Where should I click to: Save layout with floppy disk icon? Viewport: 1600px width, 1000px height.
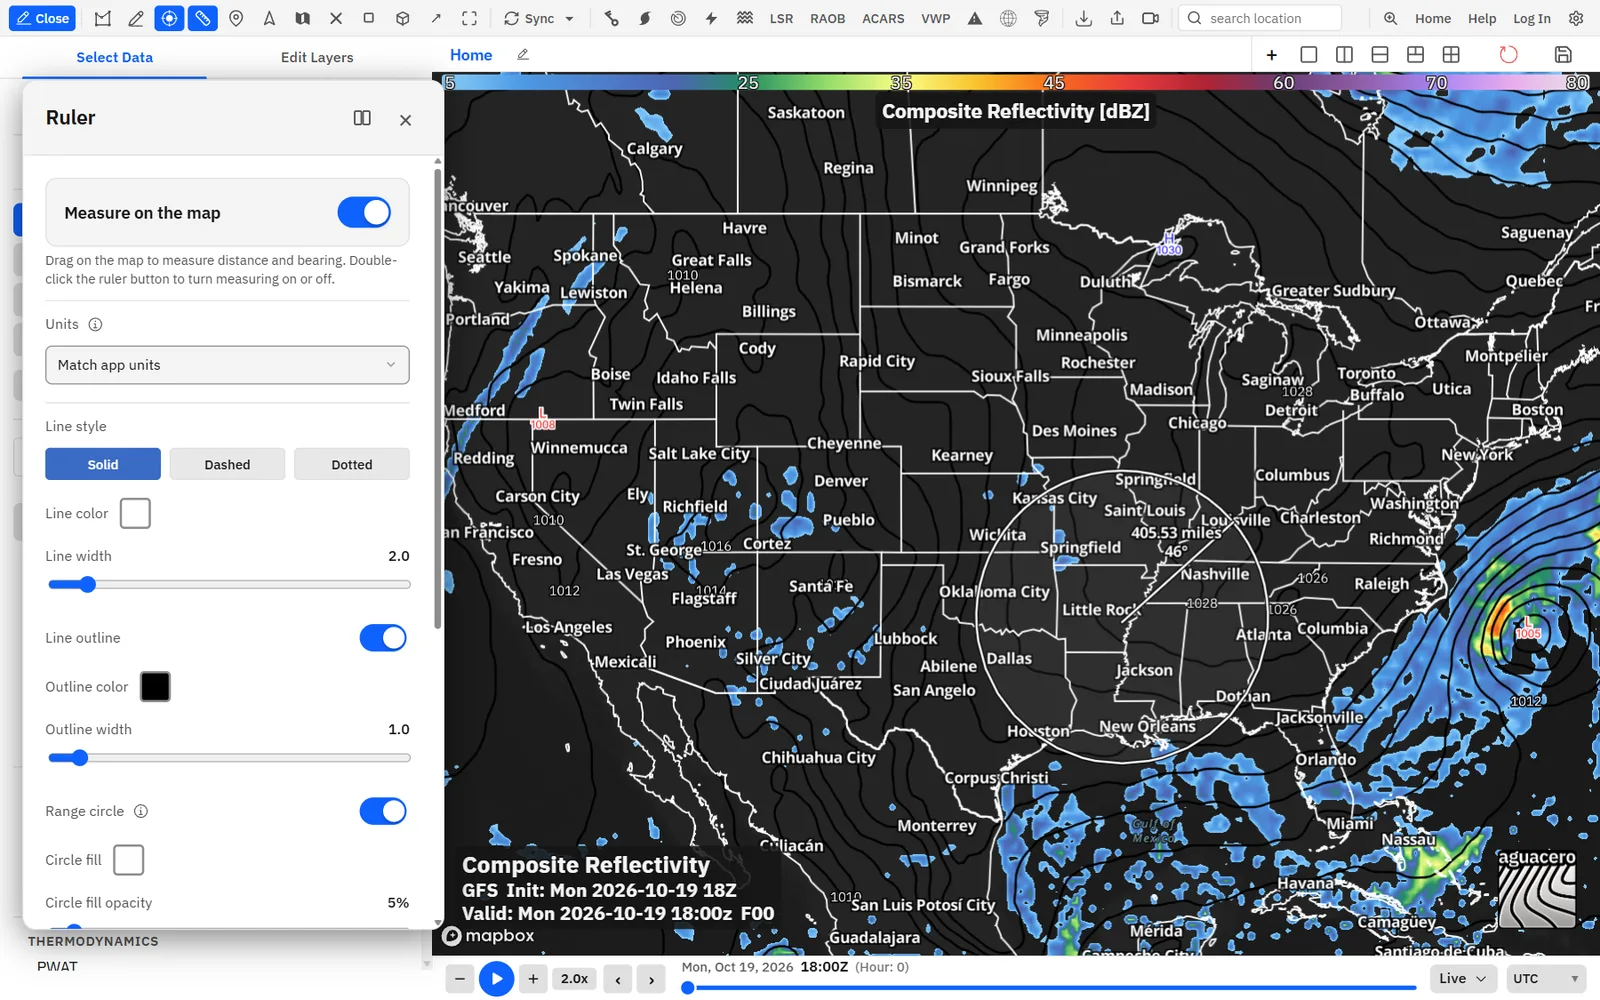pyautogui.click(x=1564, y=54)
